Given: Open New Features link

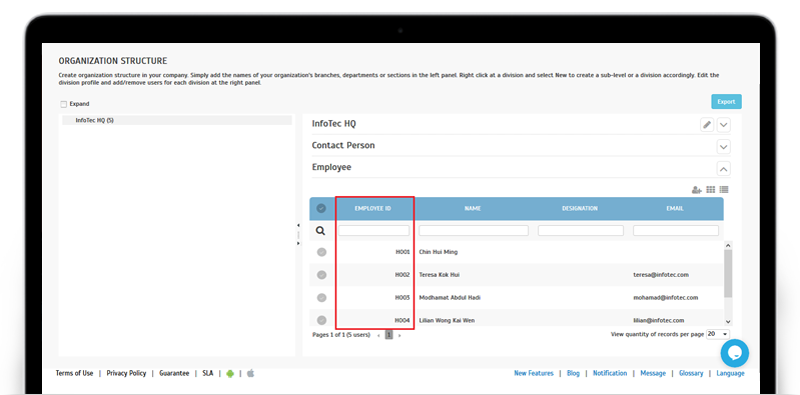Looking at the screenshot, I should 534,373.
